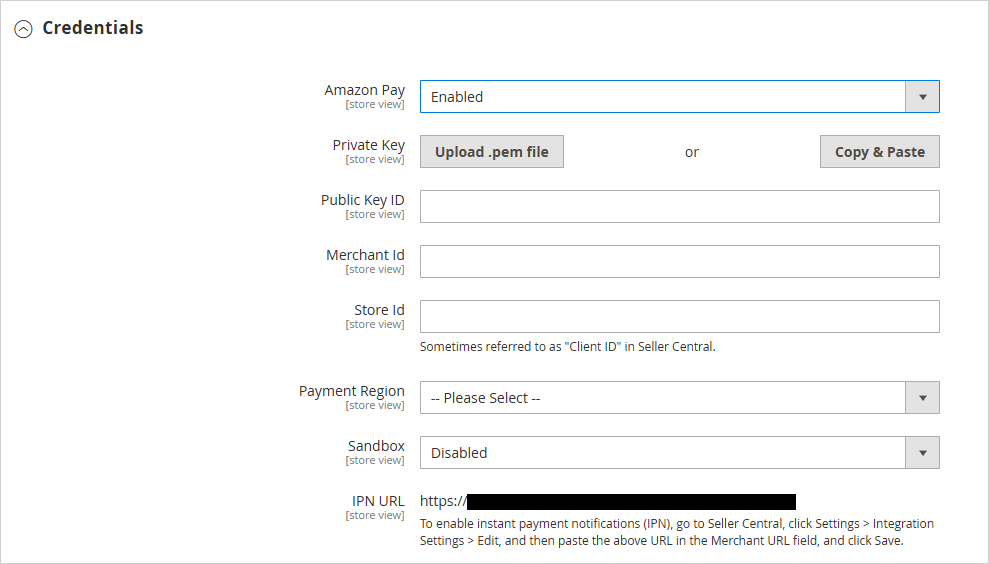The width and height of the screenshot is (989, 564).
Task: Collapse the Credentials section chevron icon
Action: [x=23, y=29]
